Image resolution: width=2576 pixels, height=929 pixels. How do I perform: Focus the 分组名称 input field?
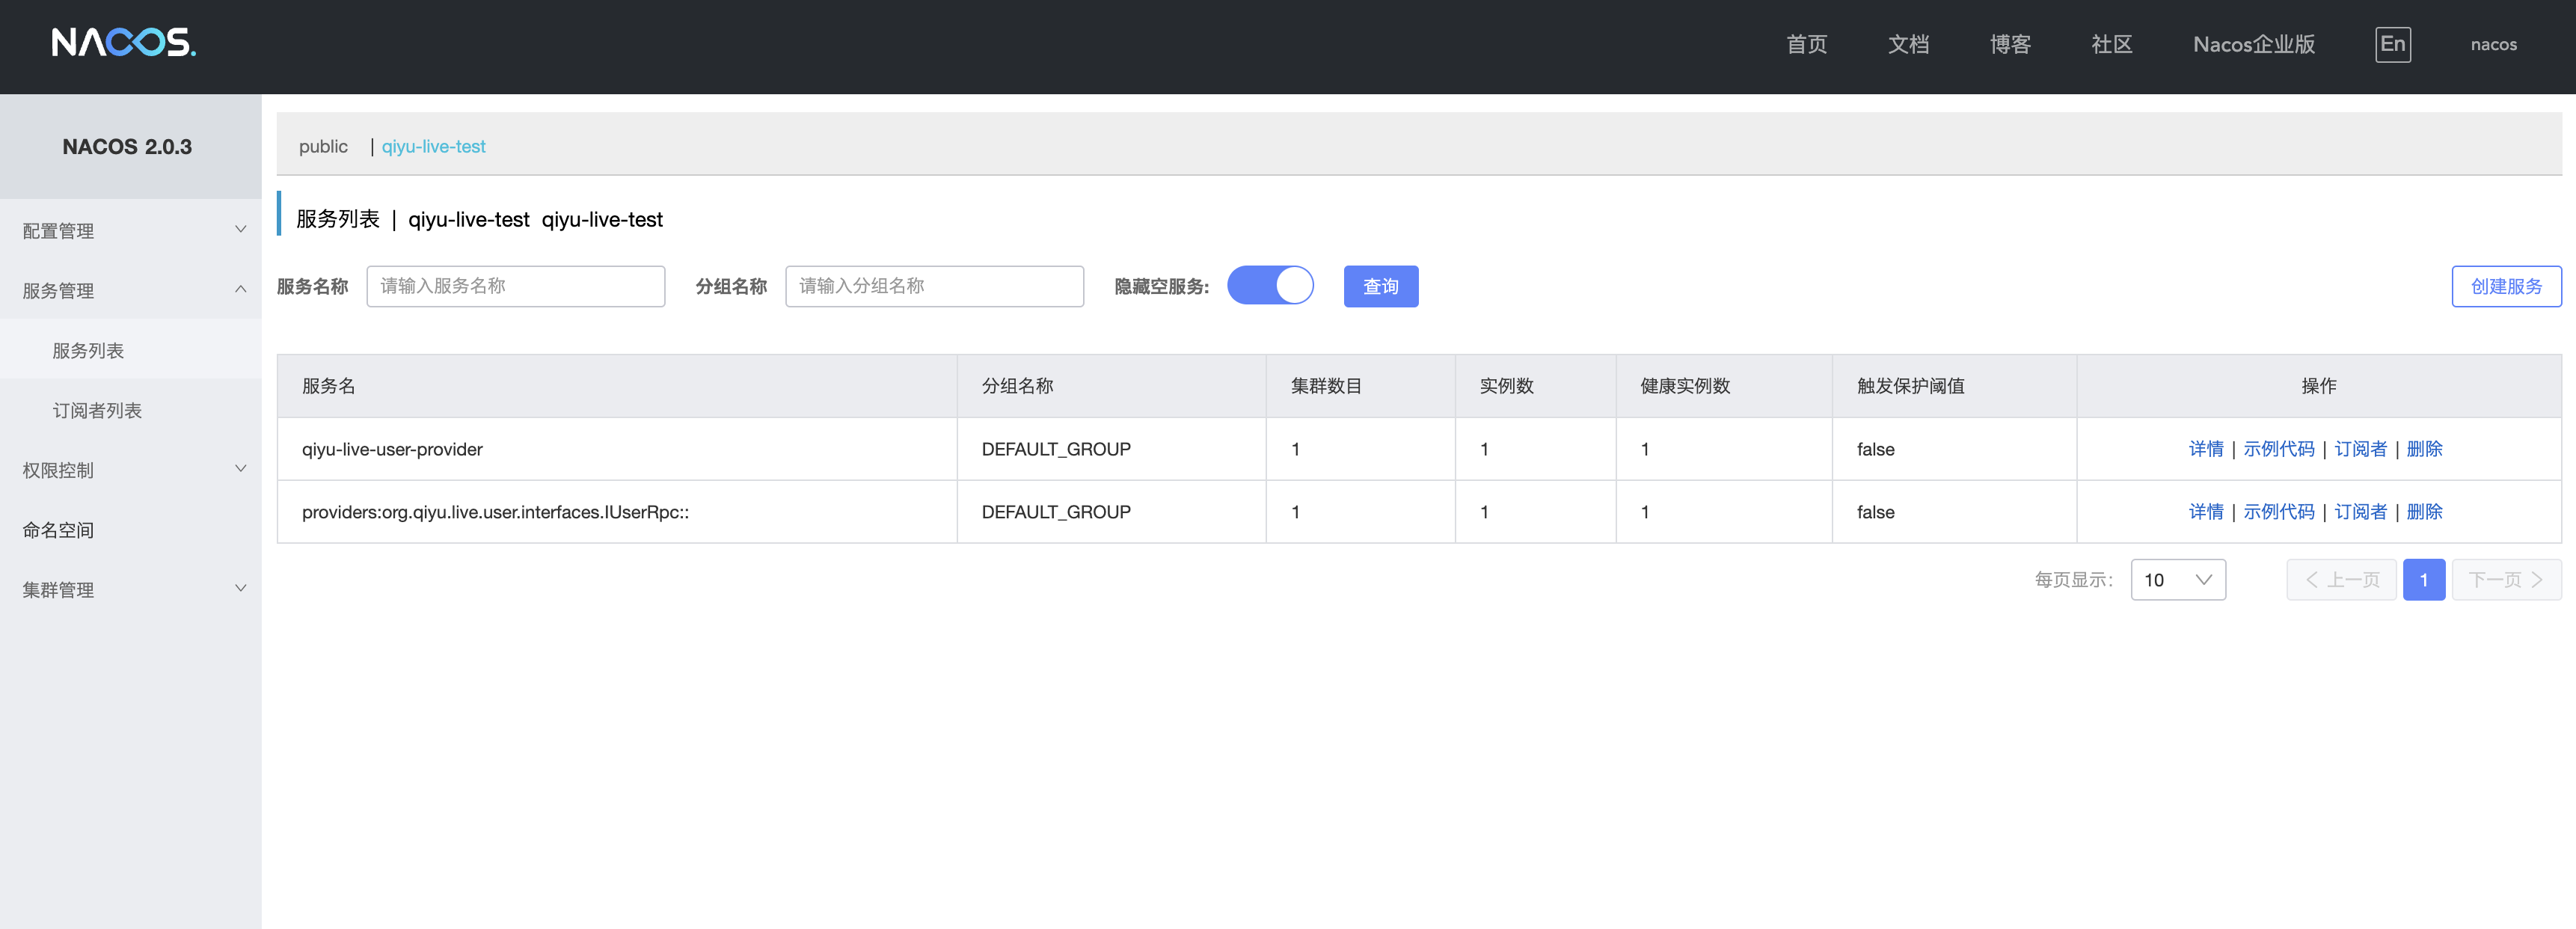coord(934,286)
